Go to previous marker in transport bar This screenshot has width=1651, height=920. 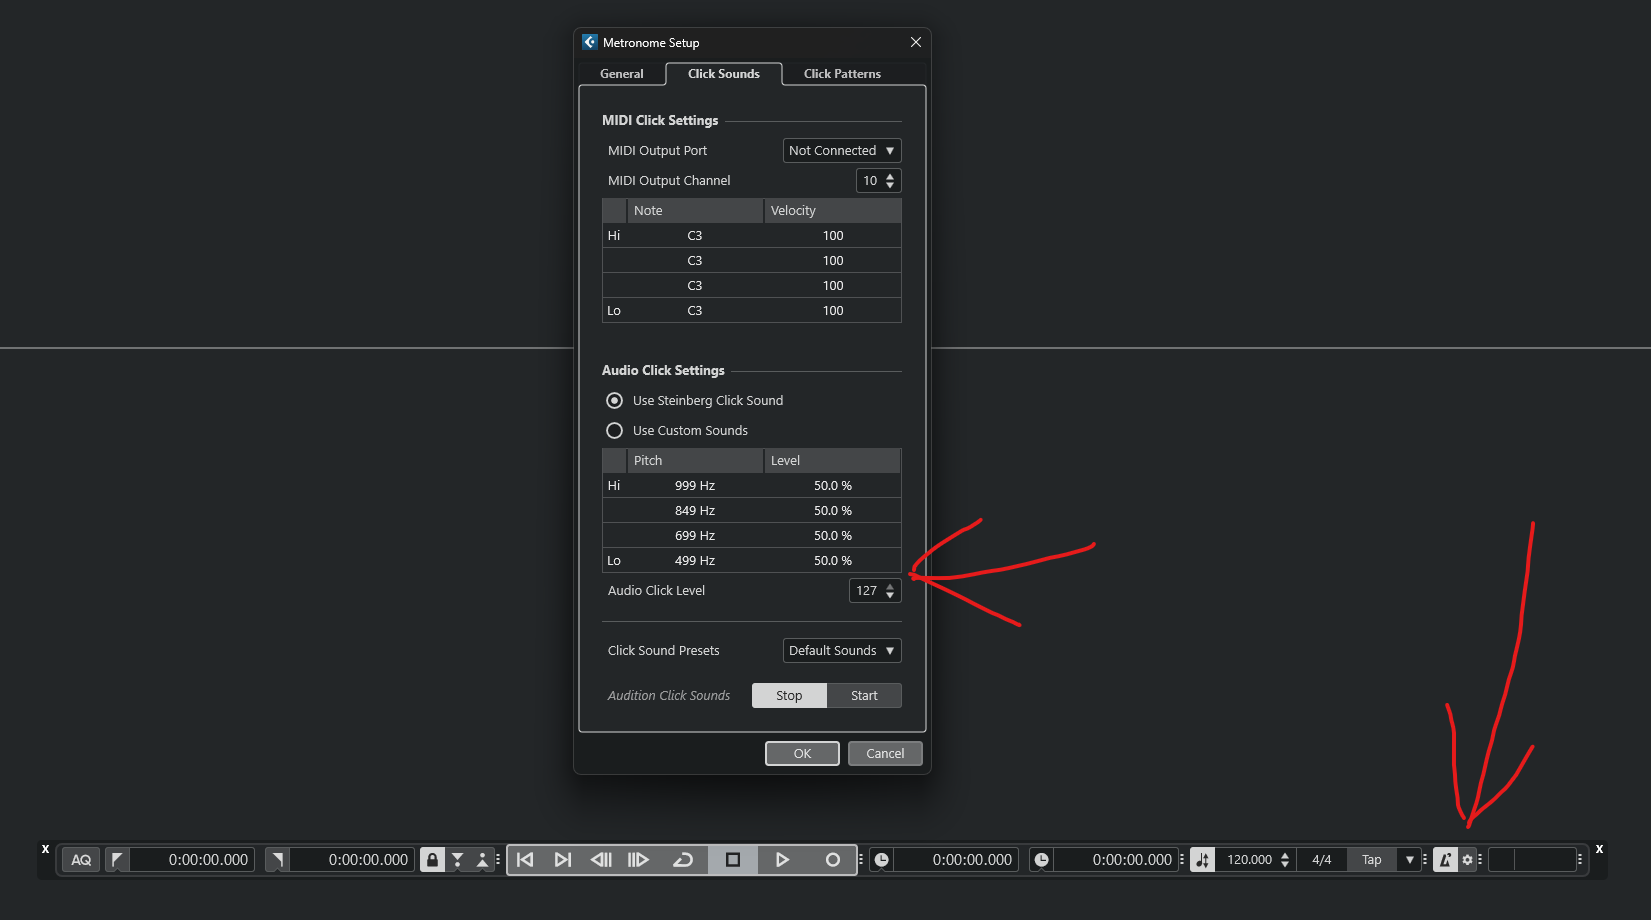pyautogui.click(x=525, y=860)
